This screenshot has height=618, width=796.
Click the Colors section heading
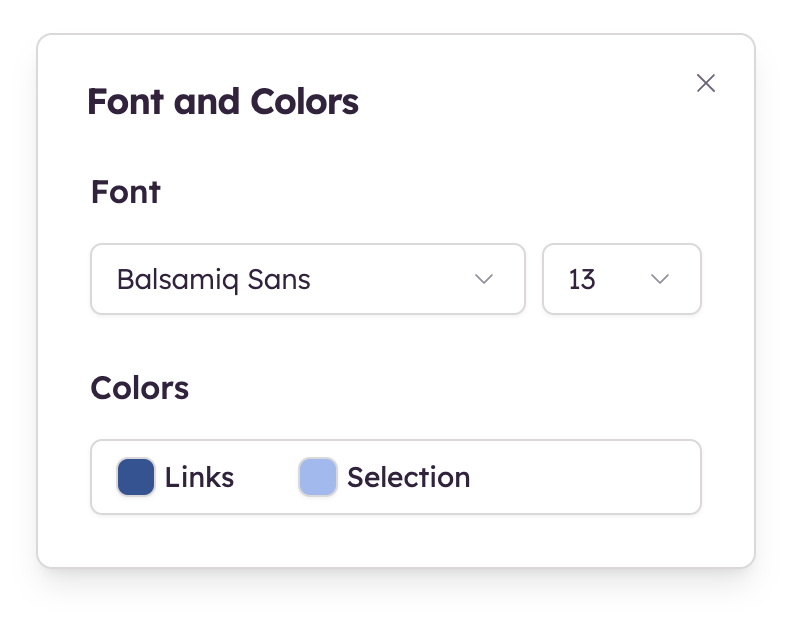coord(139,388)
